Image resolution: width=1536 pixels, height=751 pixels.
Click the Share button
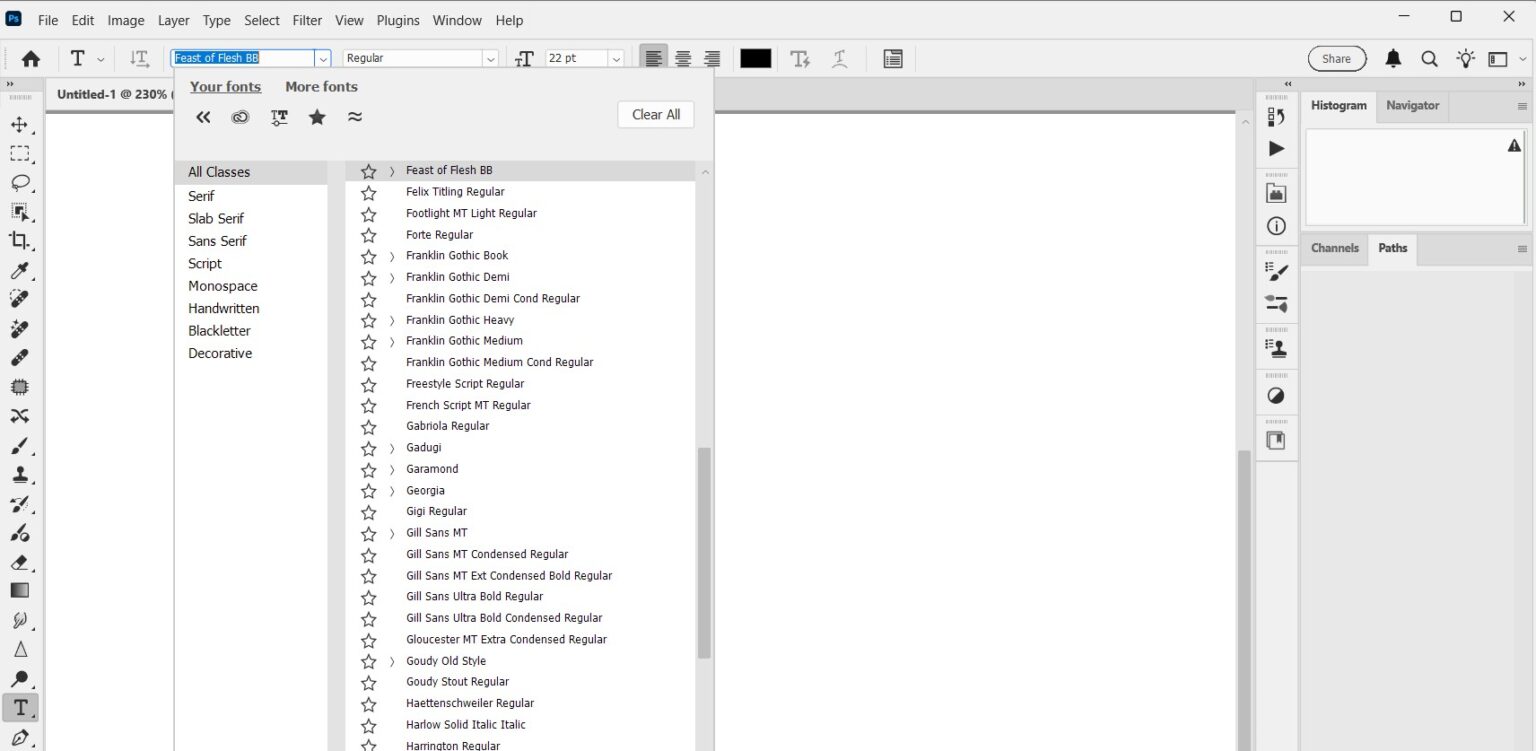[x=1337, y=58]
